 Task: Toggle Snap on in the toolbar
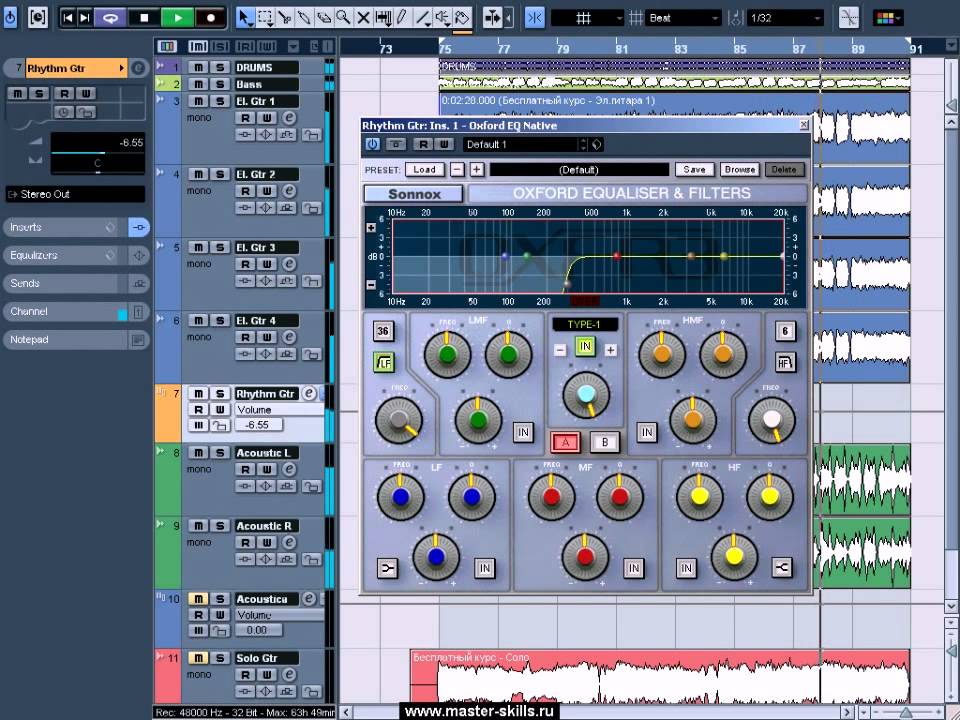pyautogui.click(x=534, y=18)
